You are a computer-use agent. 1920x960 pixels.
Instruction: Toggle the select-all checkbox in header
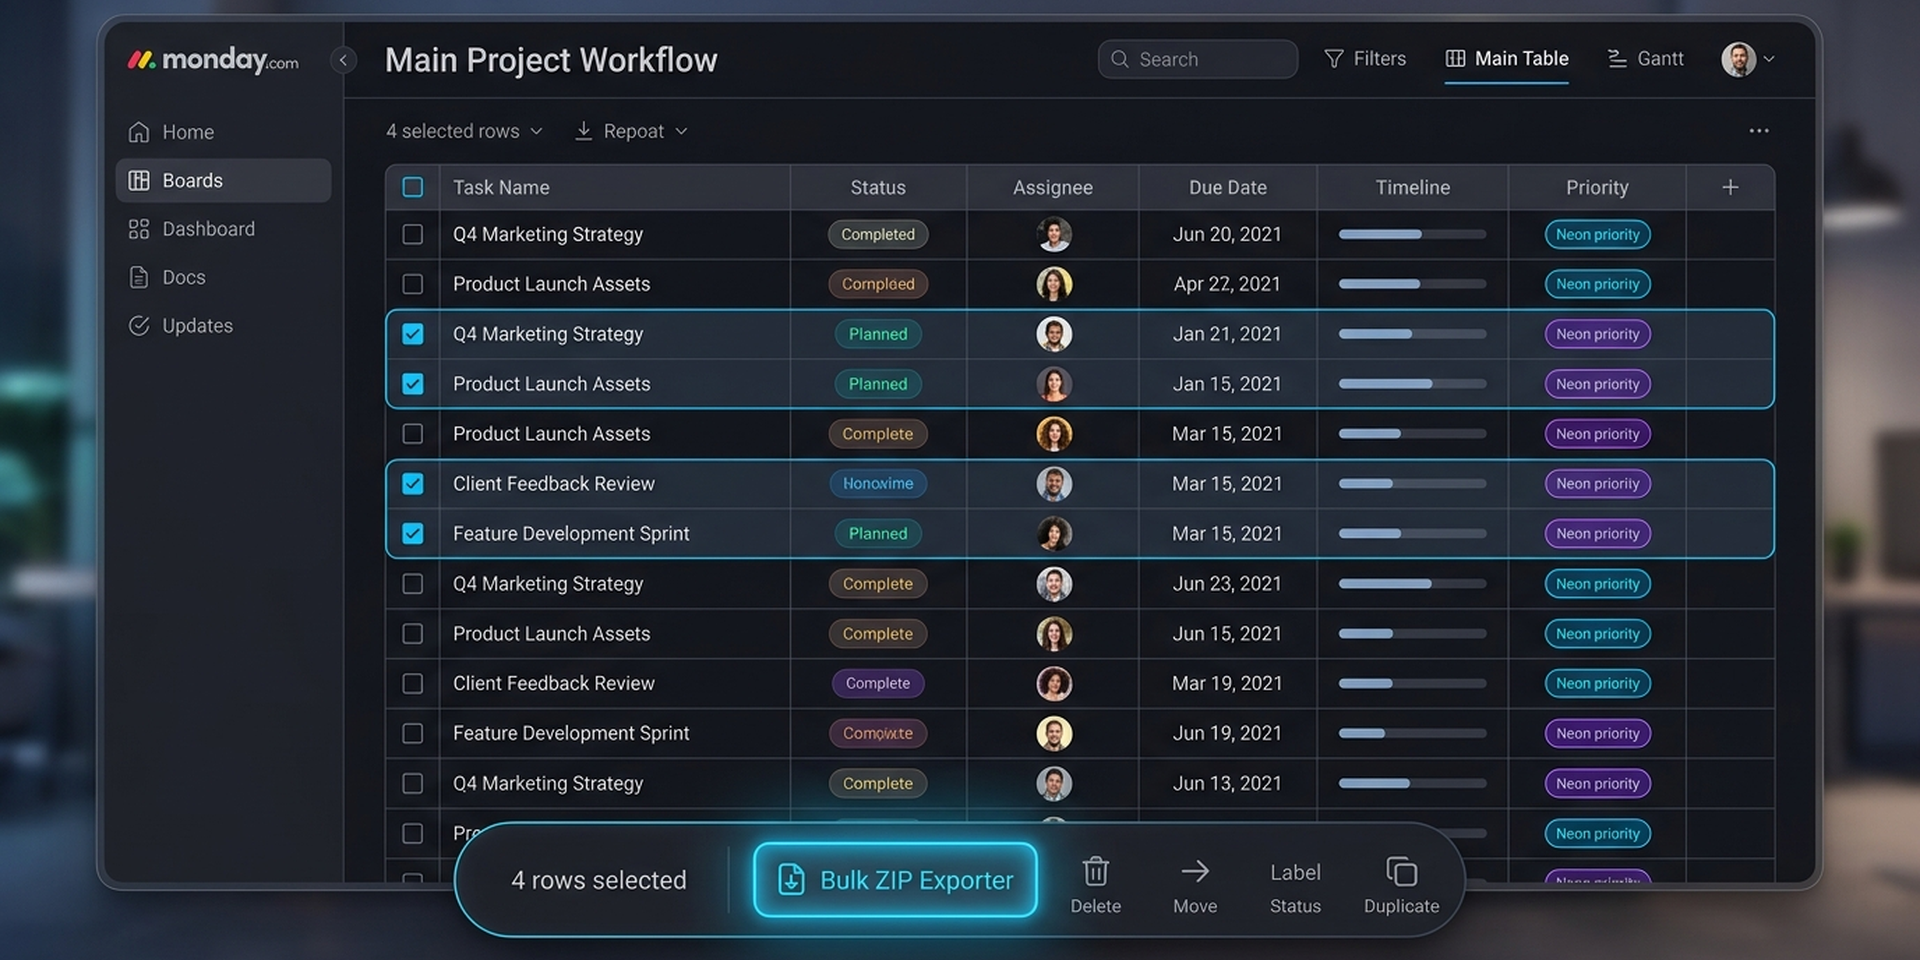click(412, 187)
